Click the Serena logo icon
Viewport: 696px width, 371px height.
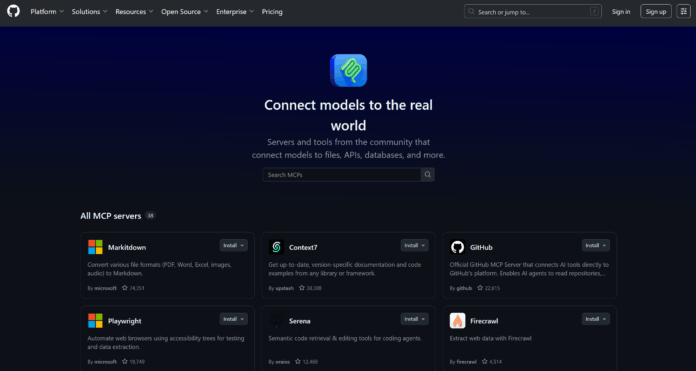tap(276, 320)
